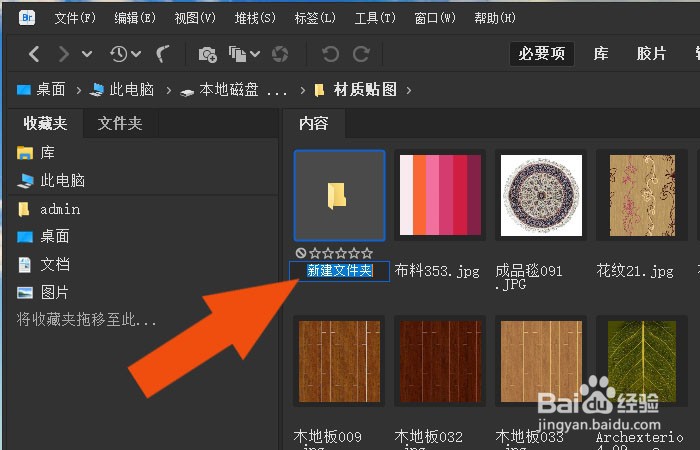
Task: Open the 视图(V) menu
Action: (x=195, y=18)
